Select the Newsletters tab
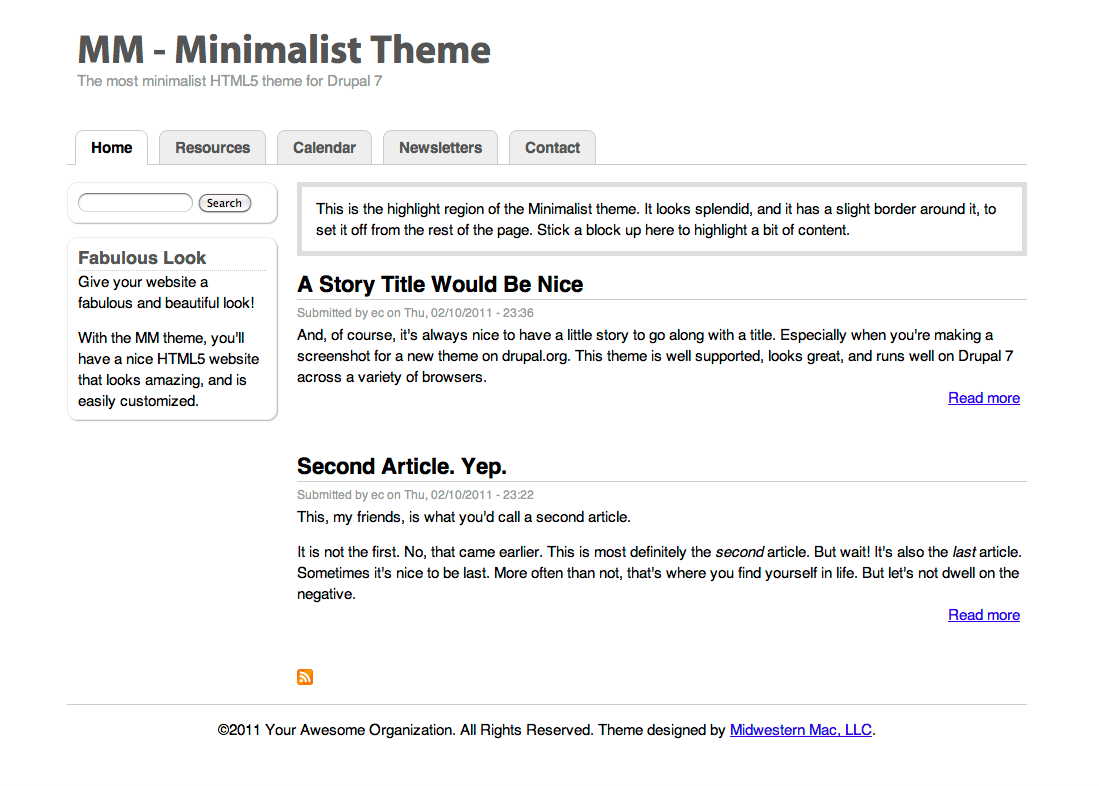Image resolution: width=1099 pixels, height=786 pixels. pyautogui.click(x=440, y=148)
